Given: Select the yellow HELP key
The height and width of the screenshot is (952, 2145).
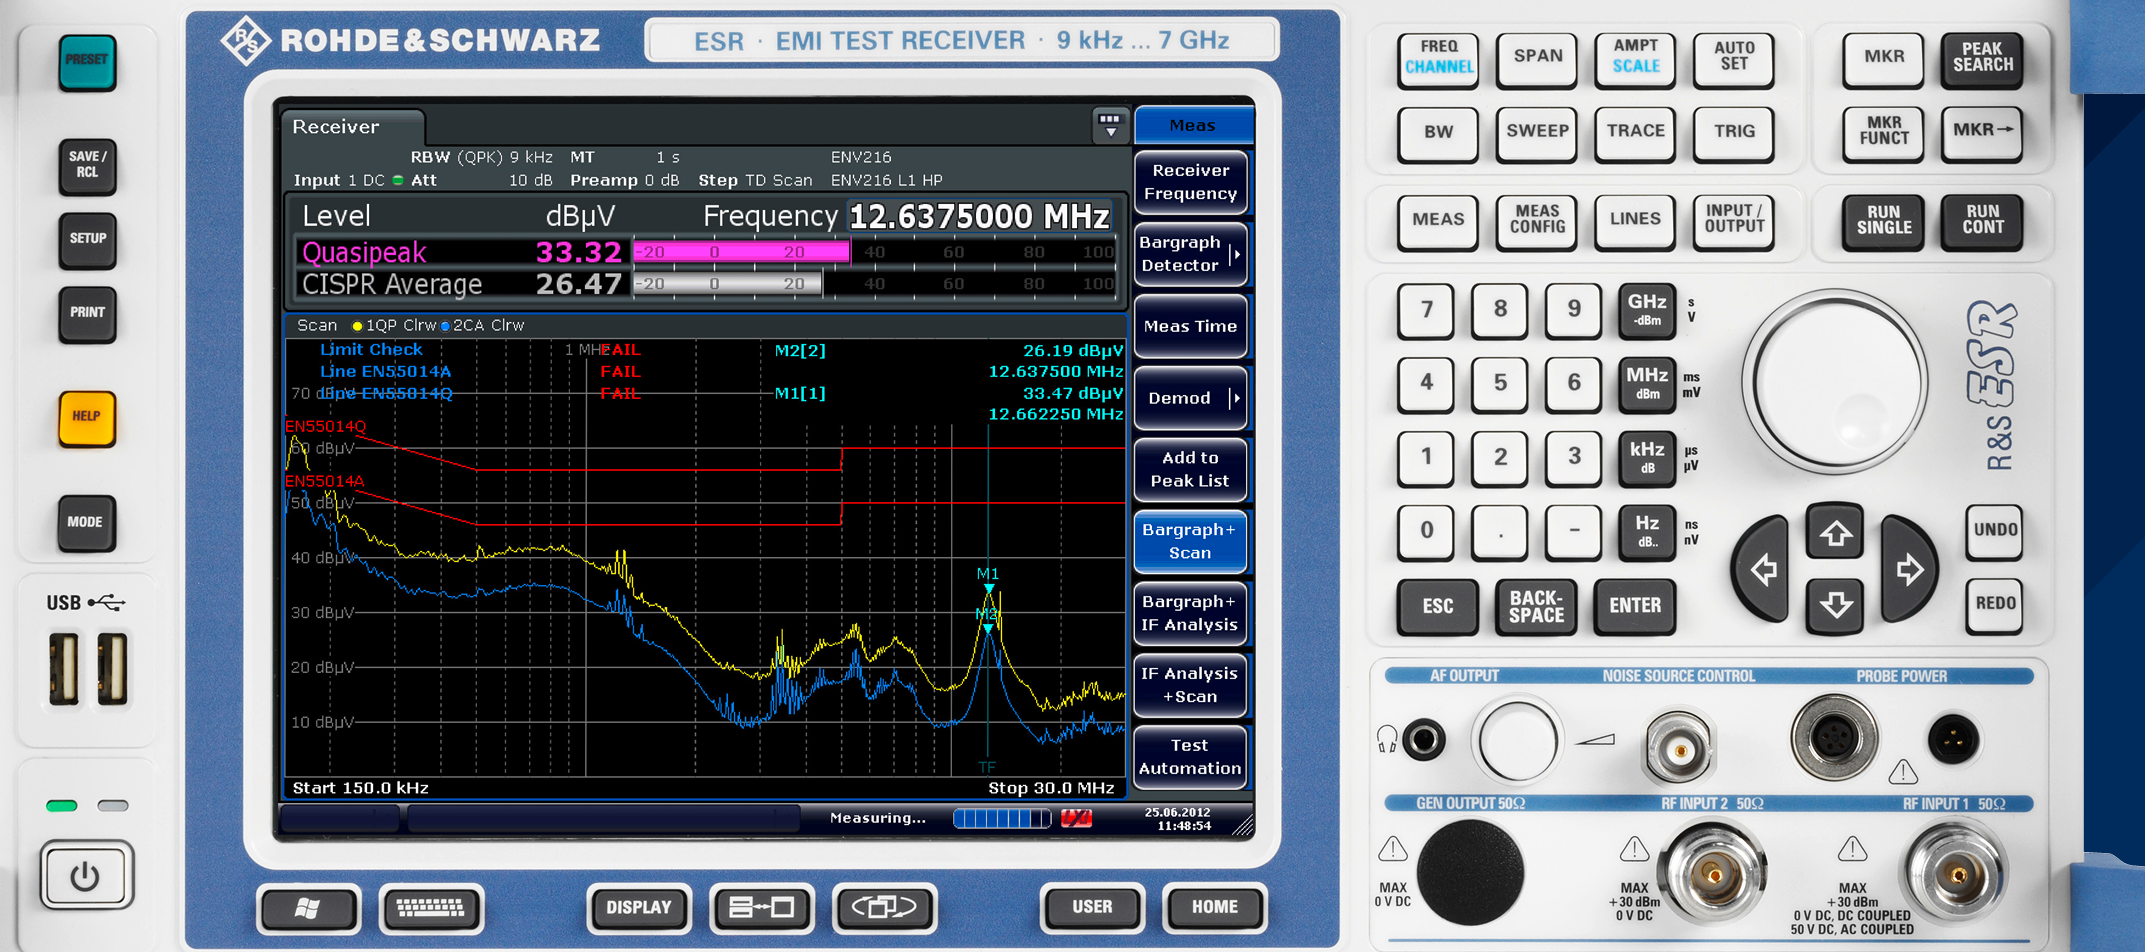Looking at the screenshot, I should pyautogui.click(x=87, y=417).
